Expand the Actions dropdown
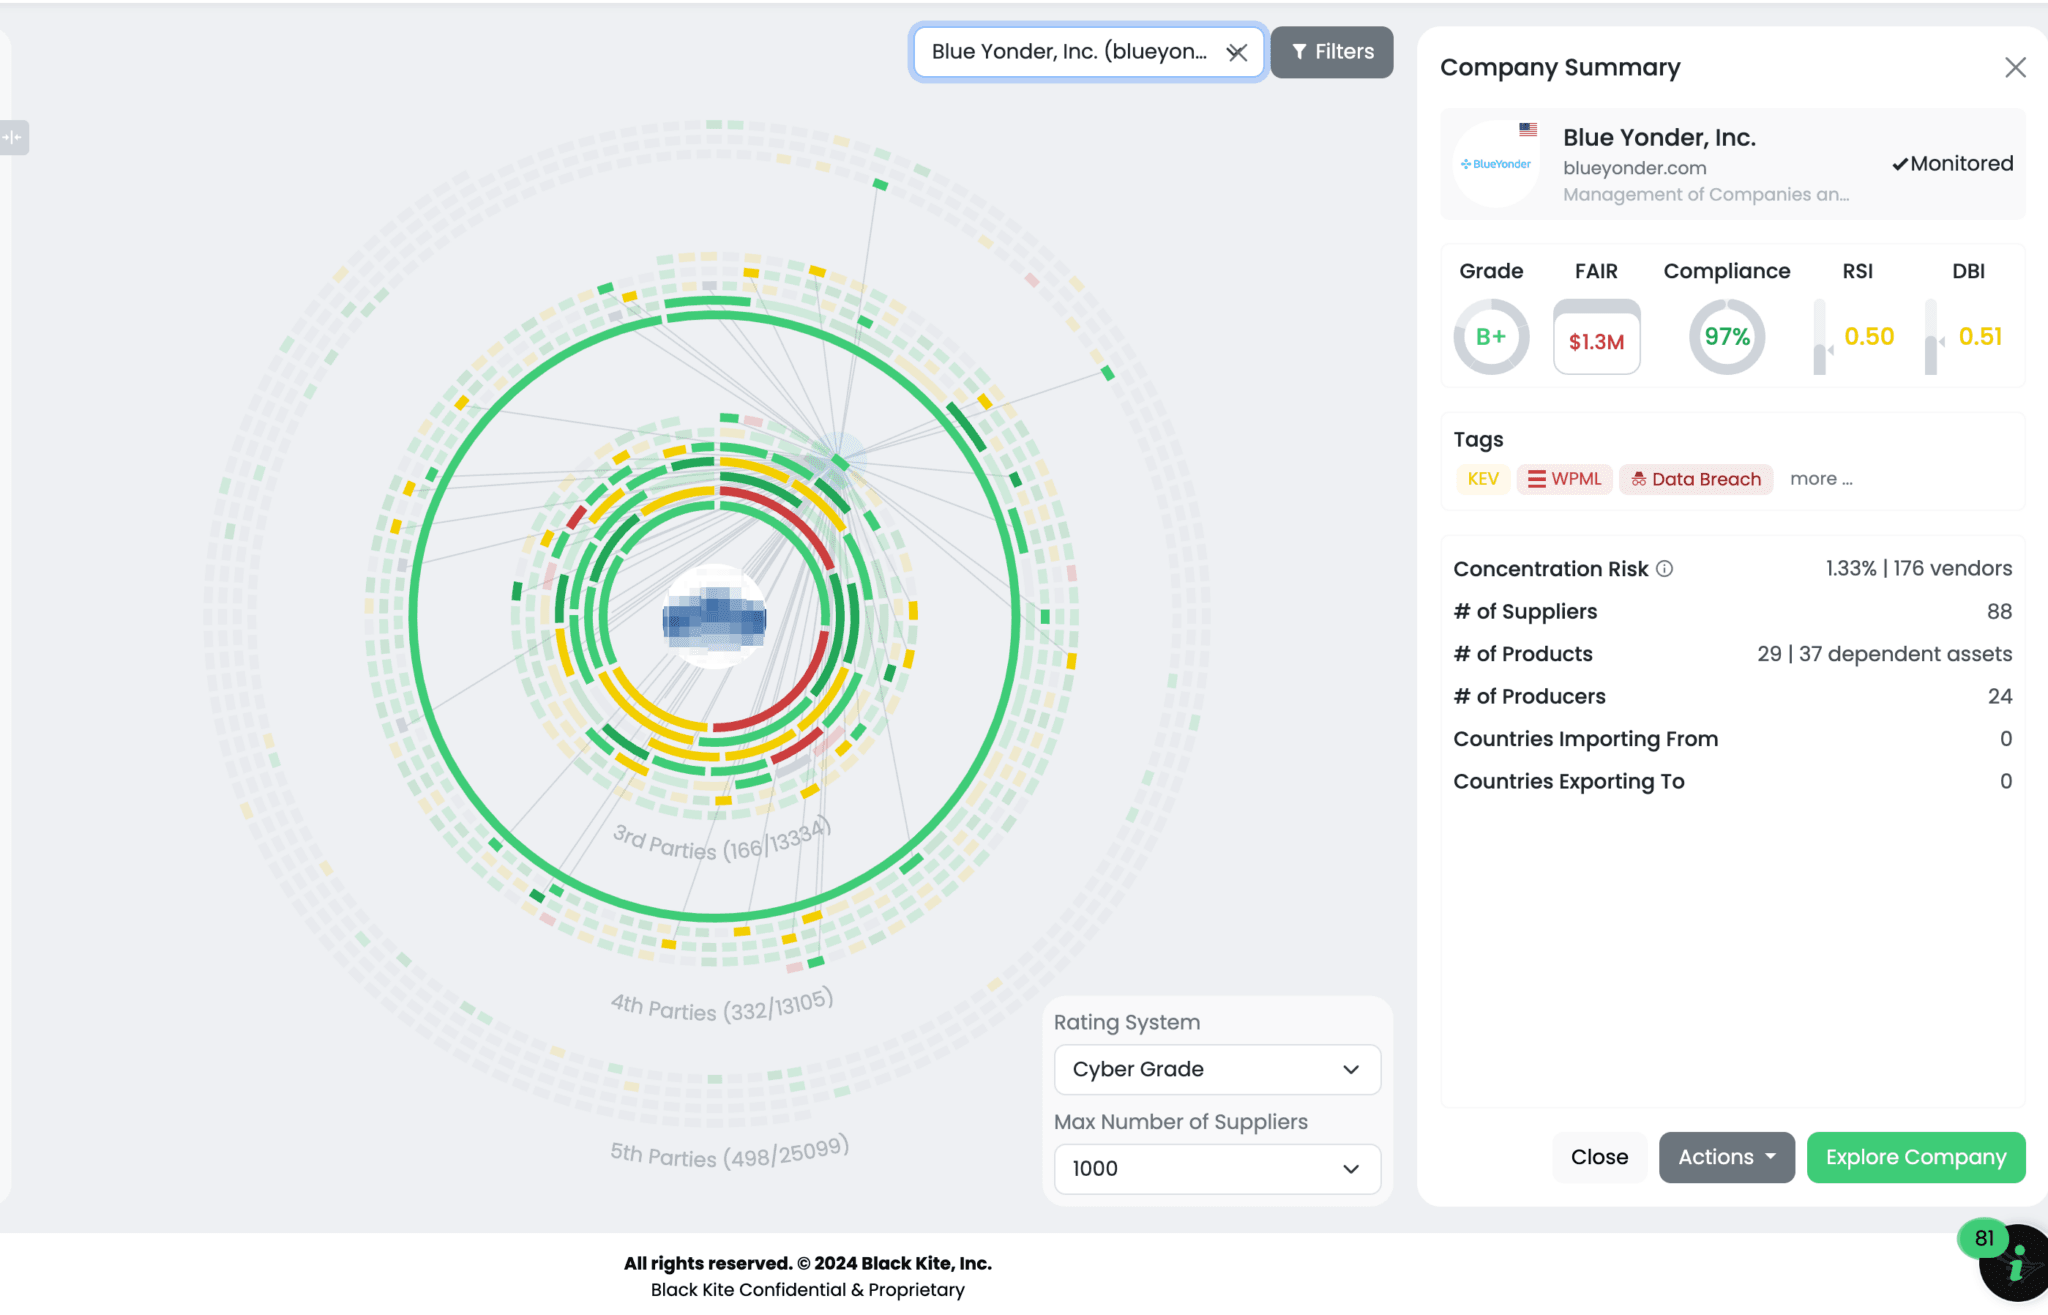This screenshot has height=1315, width=2048. coord(1725,1157)
